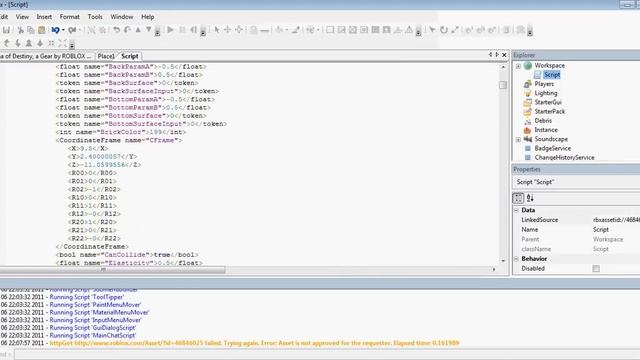Select StarterPack in the Explorer tree
This screenshot has height=360, width=640.
click(x=549, y=111)
